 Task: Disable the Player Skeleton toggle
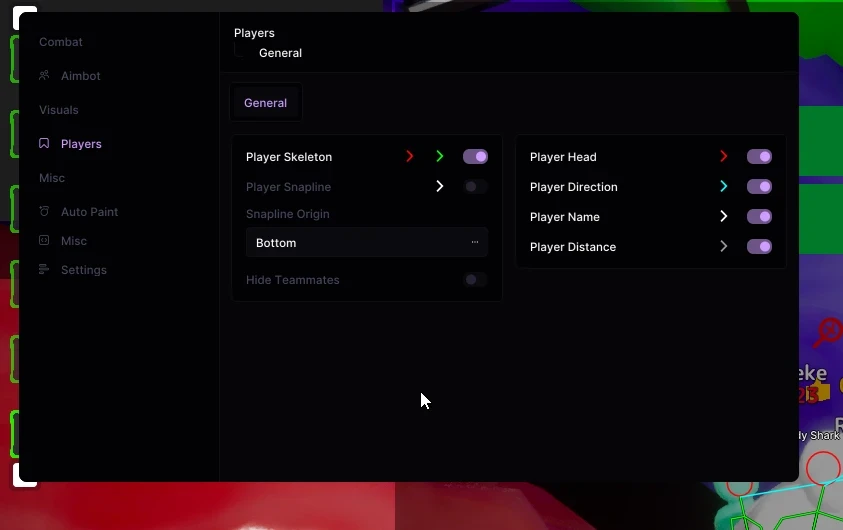pyautogui.click(x=475, y=156)
